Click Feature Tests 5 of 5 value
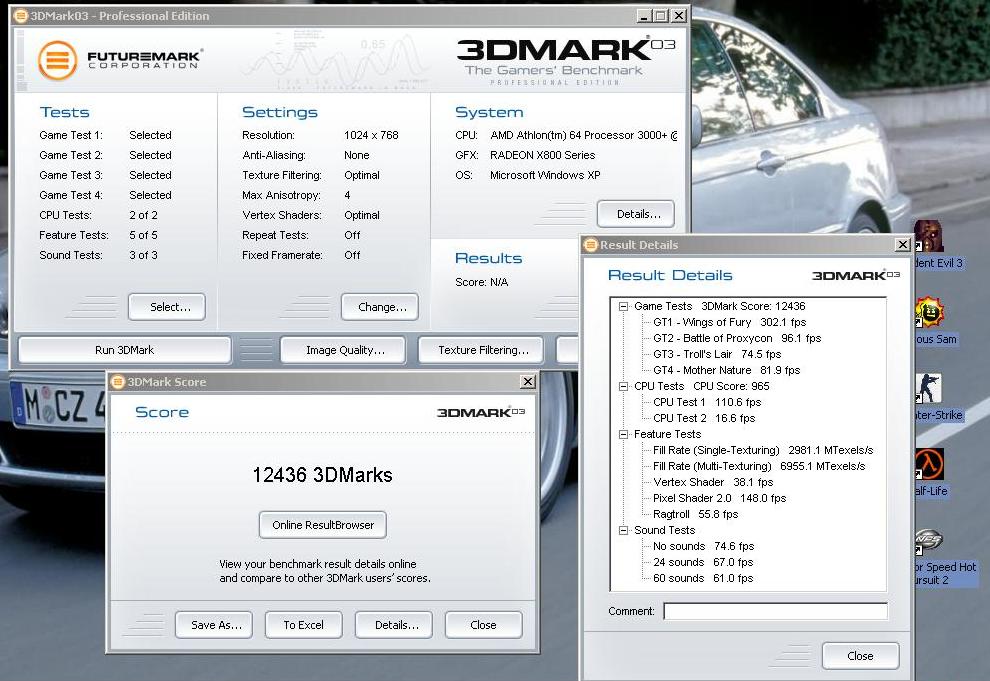Screen dimensions: 990x681 pos(143,235)
